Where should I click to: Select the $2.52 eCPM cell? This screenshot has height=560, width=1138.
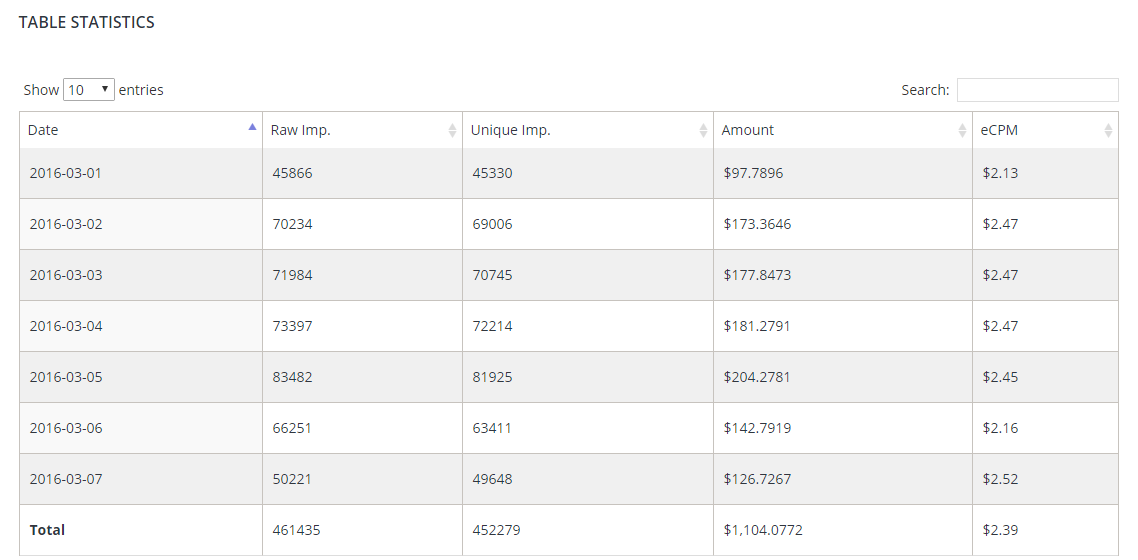pyautogui.click(x=1000, y=479)
